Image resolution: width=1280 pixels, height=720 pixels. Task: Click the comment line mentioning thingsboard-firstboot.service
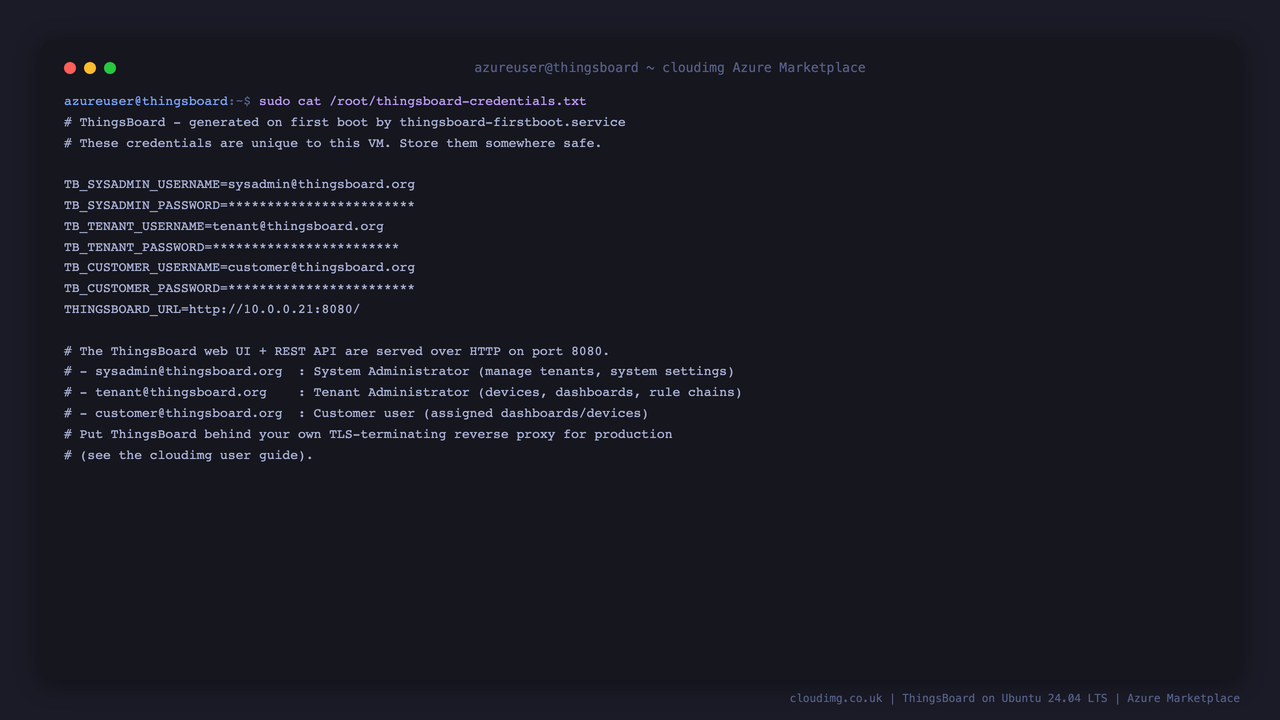click(345, 122)
